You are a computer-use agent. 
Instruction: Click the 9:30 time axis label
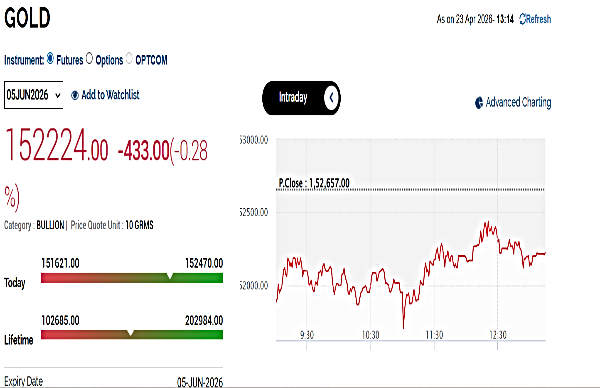[x=307, y=335]
